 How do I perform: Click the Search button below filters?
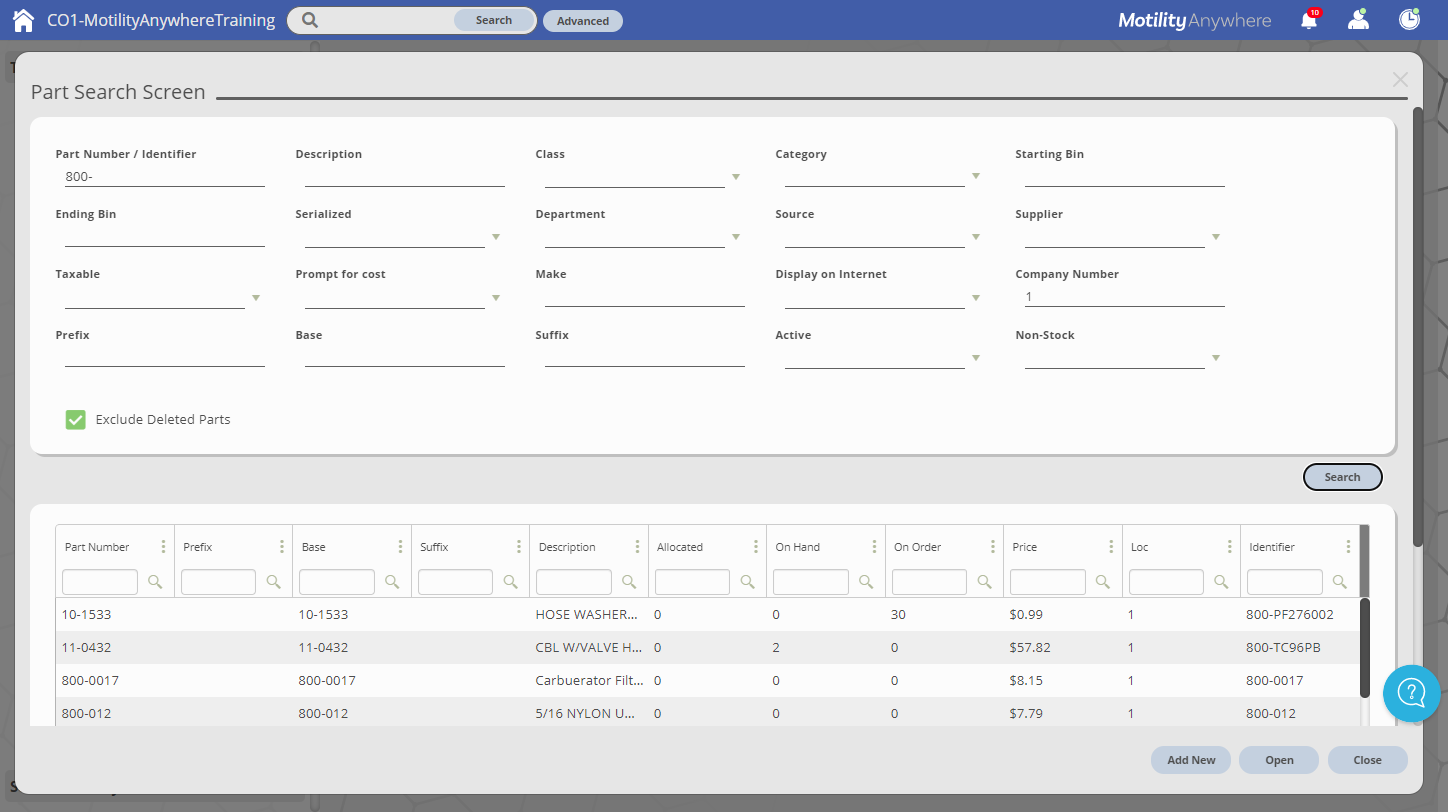(1342, 477)
